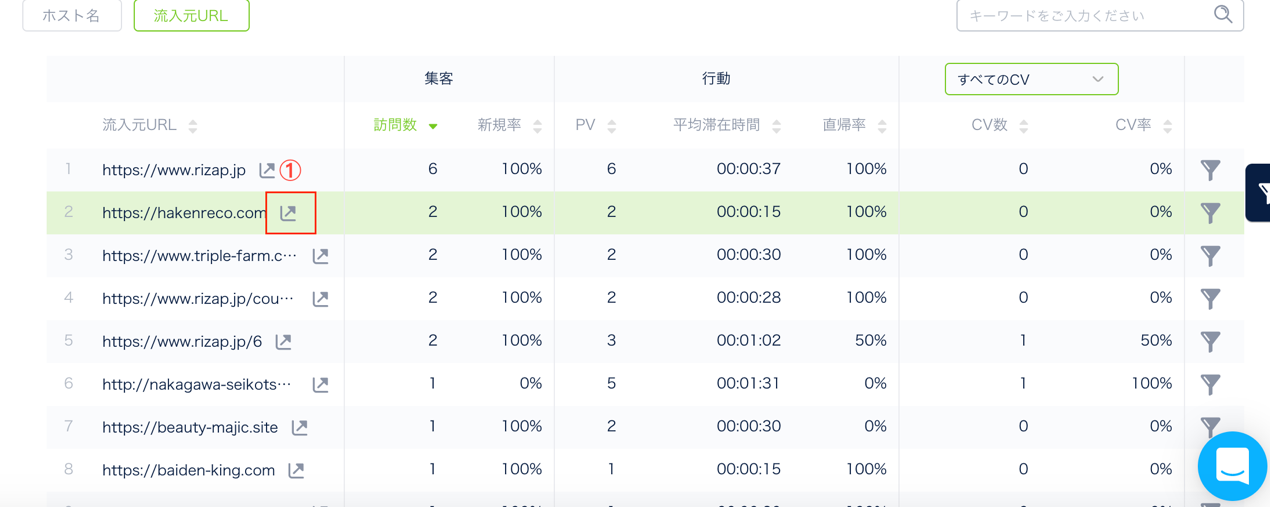The width and height of the screenshot is (1270, 507).
Task: Open the chat support bubble
Action: [1232, 466]
